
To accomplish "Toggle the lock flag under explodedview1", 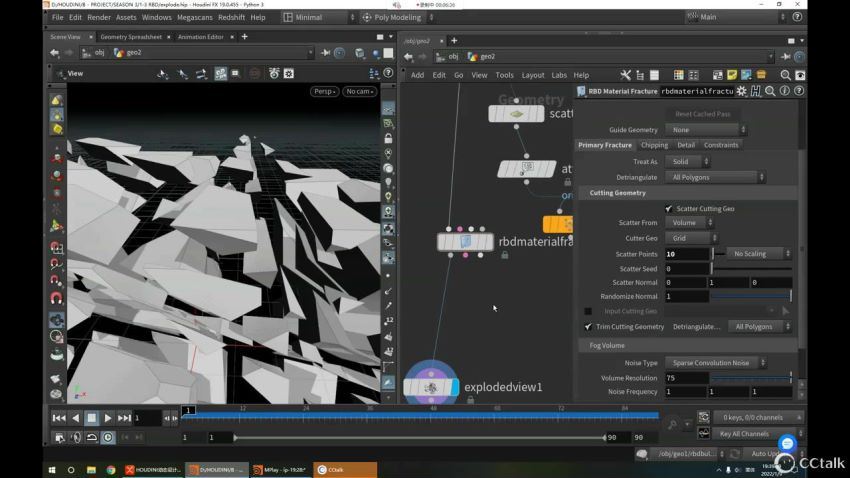I will (471, 400).
